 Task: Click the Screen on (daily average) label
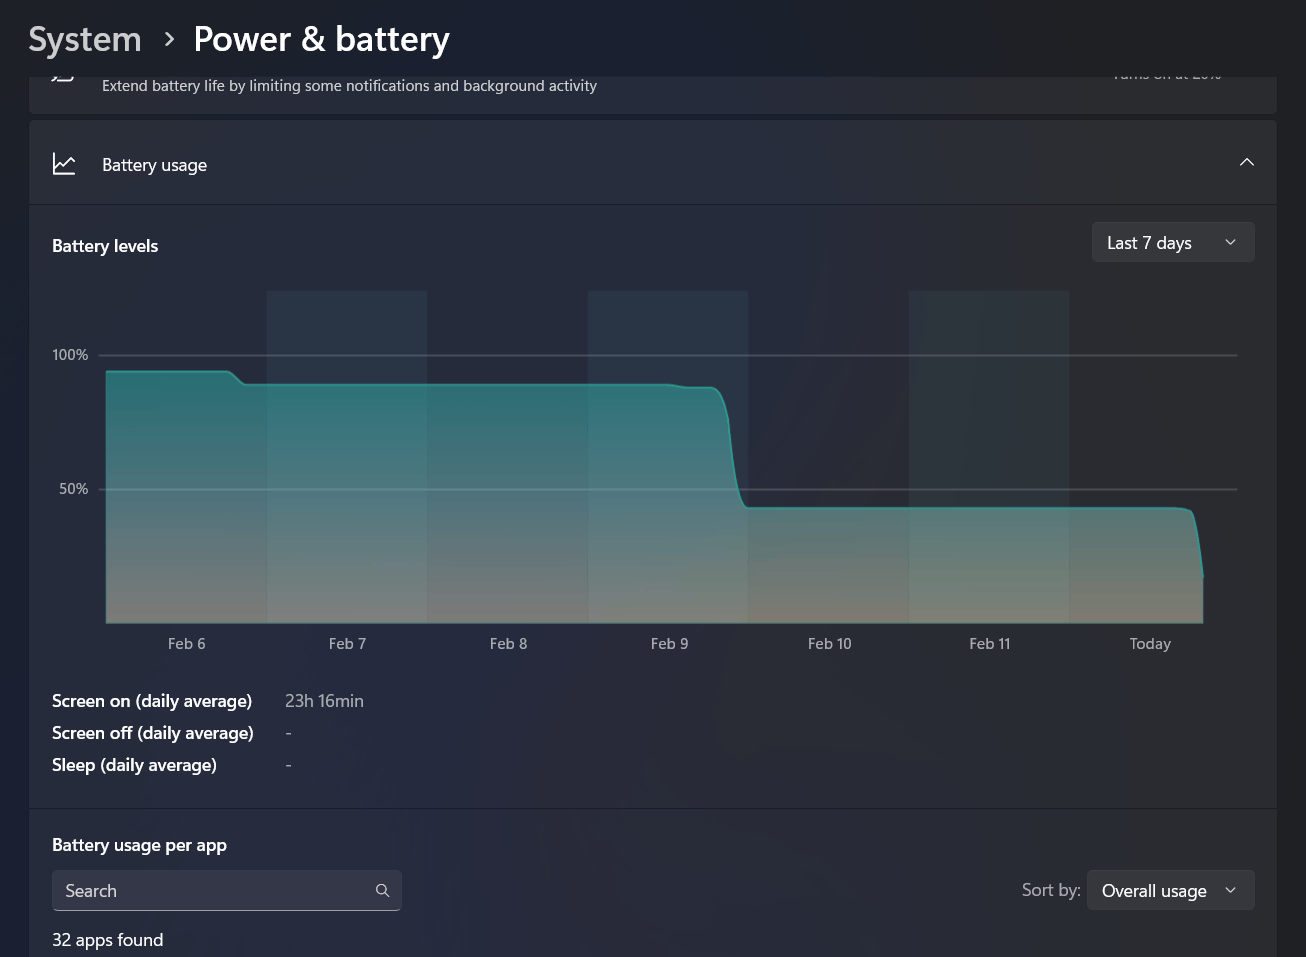pos(152,701)
